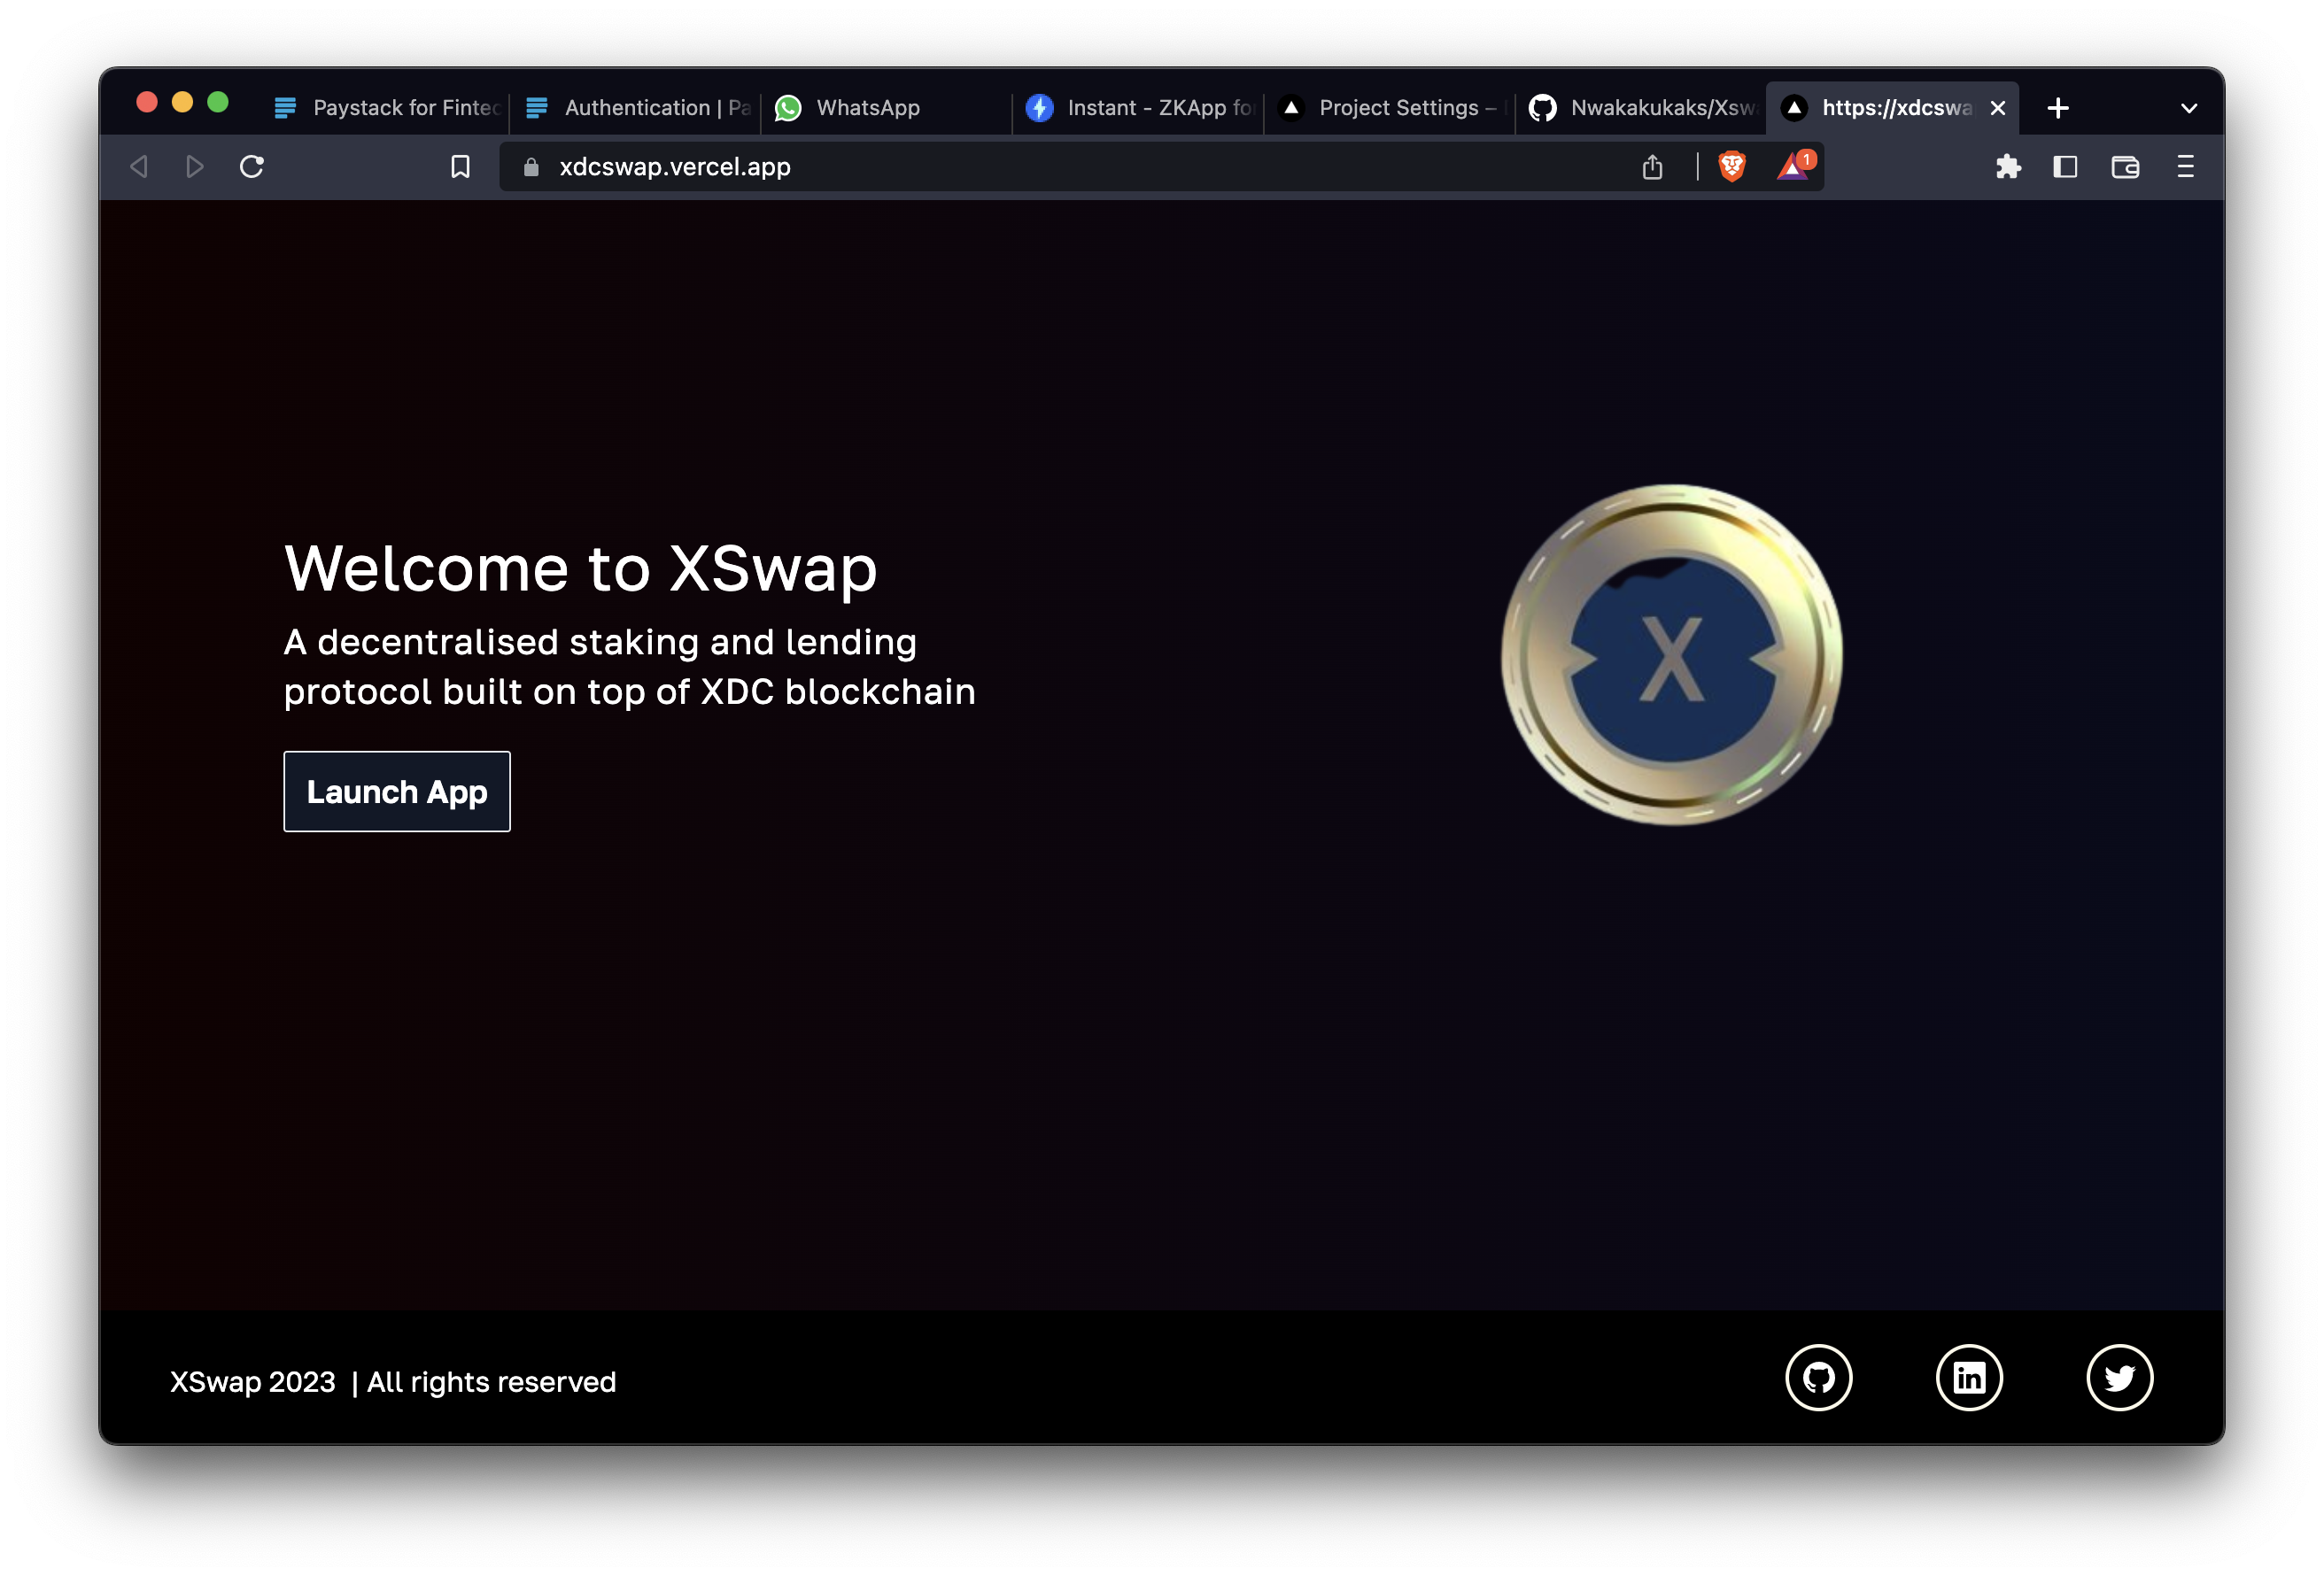The image size is (2324, 1576).
Task: Open the browser extensions puzzle icon
Action: [2008, 167]
